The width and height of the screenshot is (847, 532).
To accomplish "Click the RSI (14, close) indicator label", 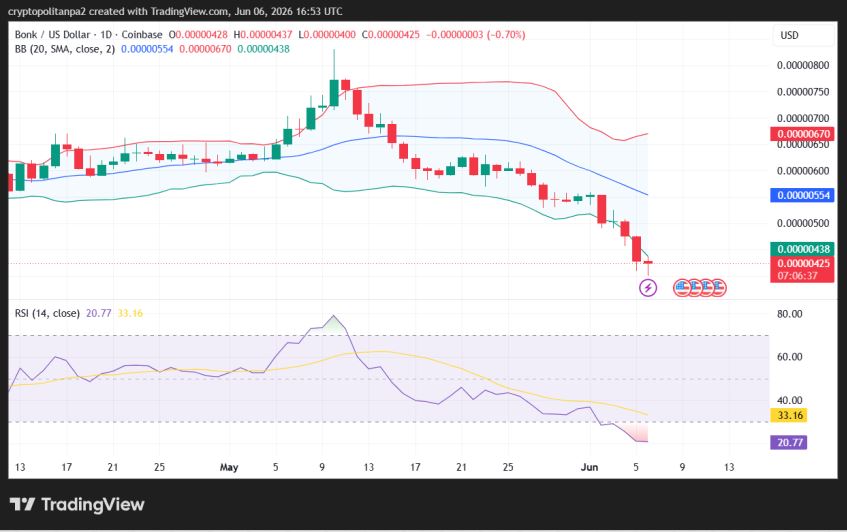I will [x=47, y=313].
